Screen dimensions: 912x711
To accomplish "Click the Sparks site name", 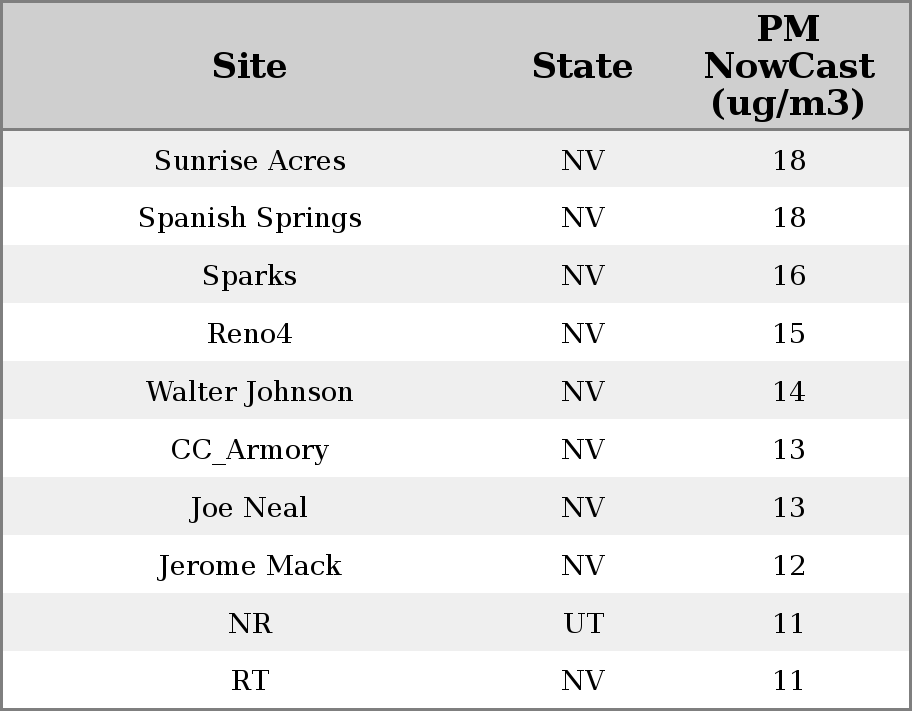I will click(x=250, y=276).
